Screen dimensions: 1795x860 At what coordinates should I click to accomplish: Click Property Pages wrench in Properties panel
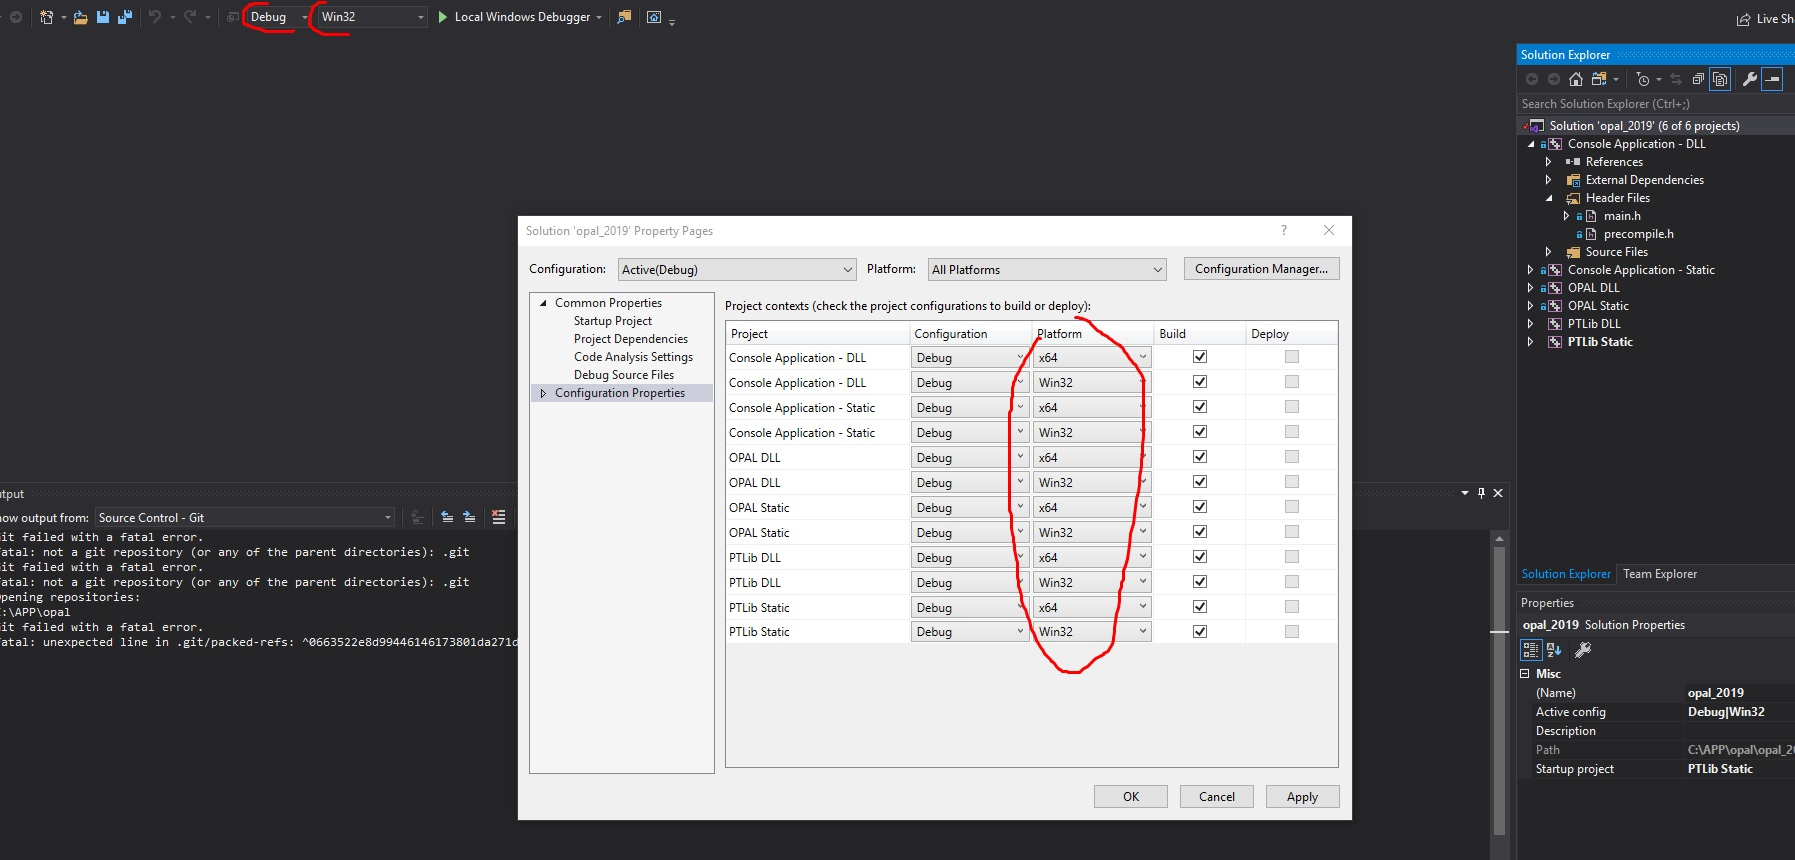coord(1583,650)
